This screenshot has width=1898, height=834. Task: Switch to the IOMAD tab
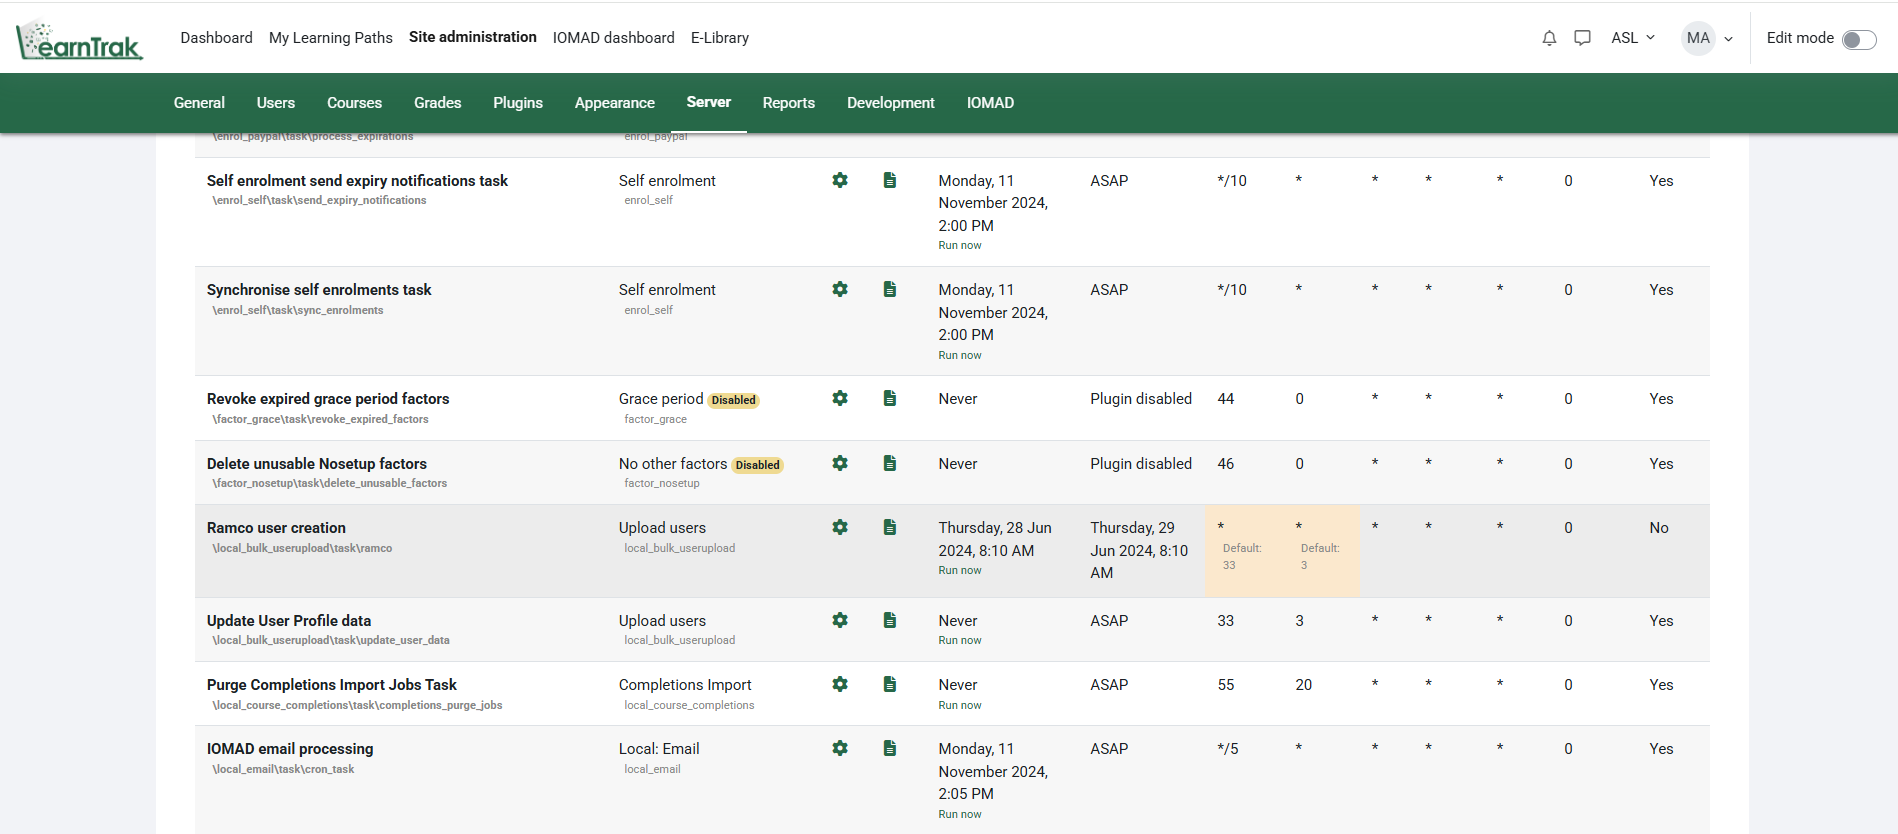coord(990,103)
